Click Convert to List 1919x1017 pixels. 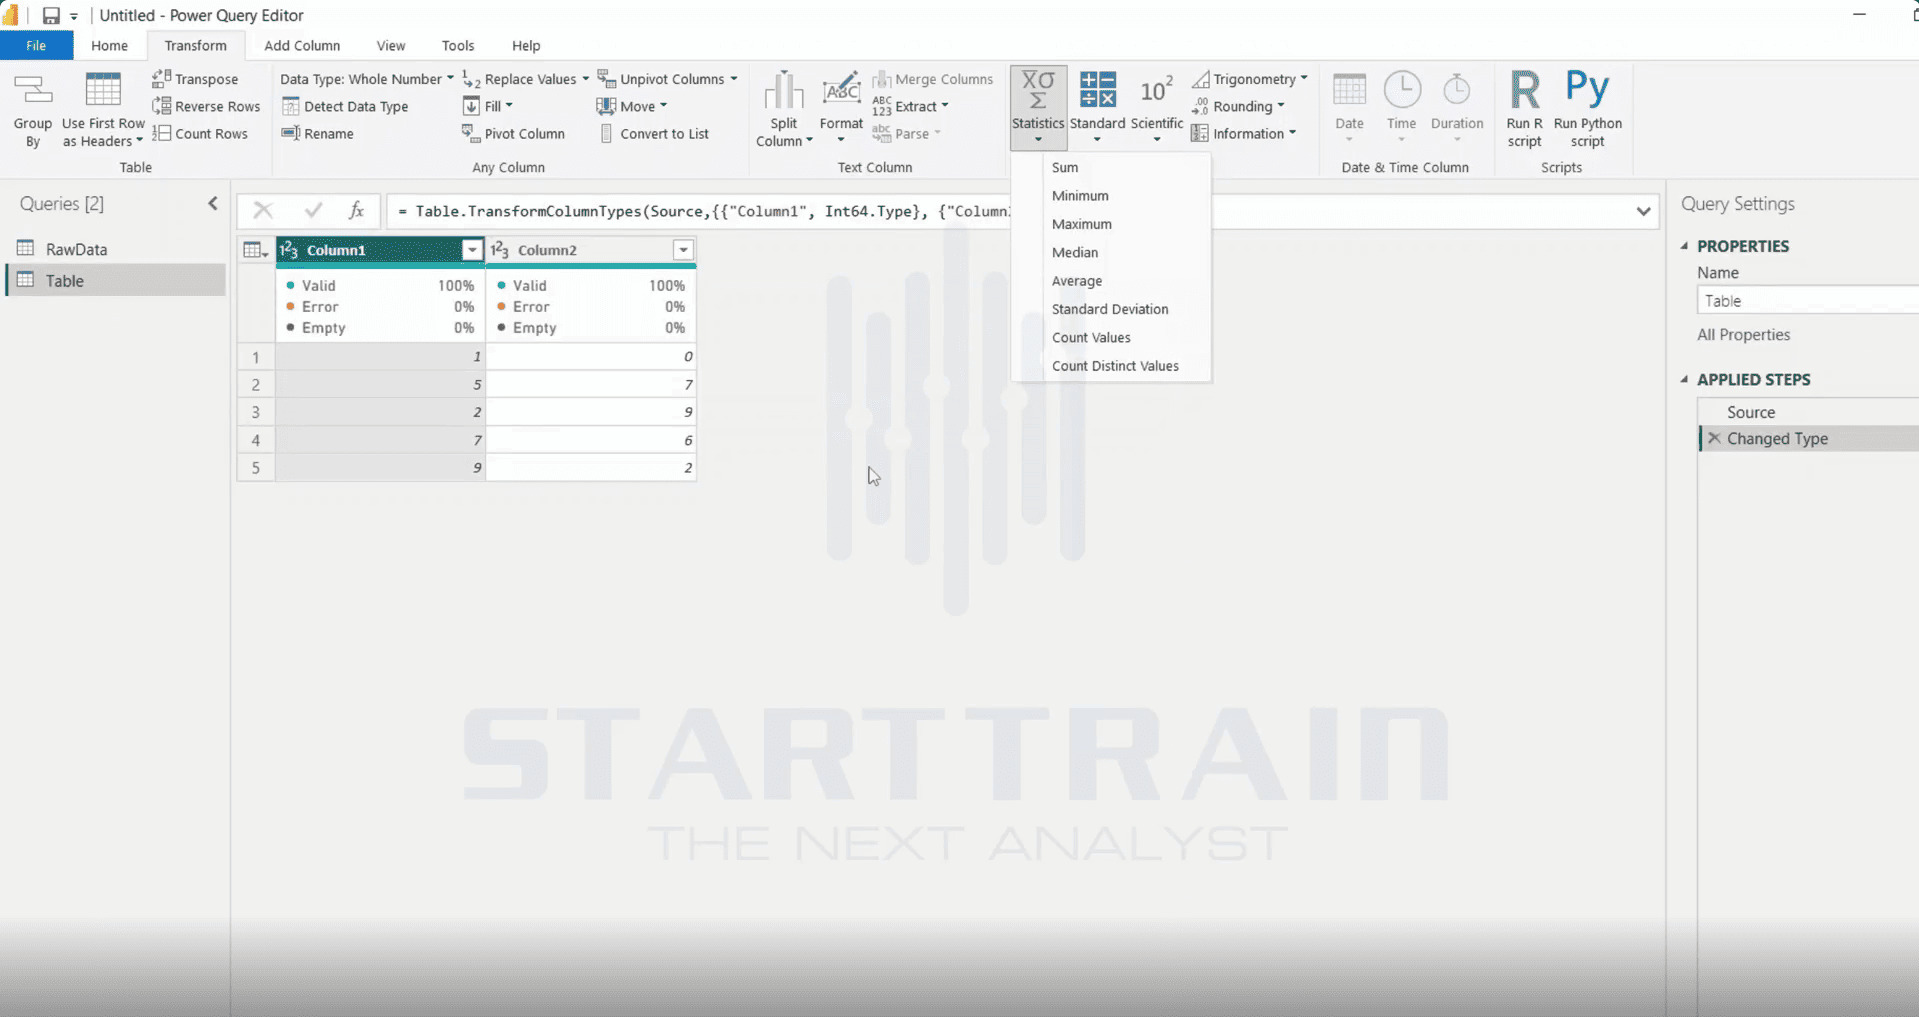tap(654, 133)
